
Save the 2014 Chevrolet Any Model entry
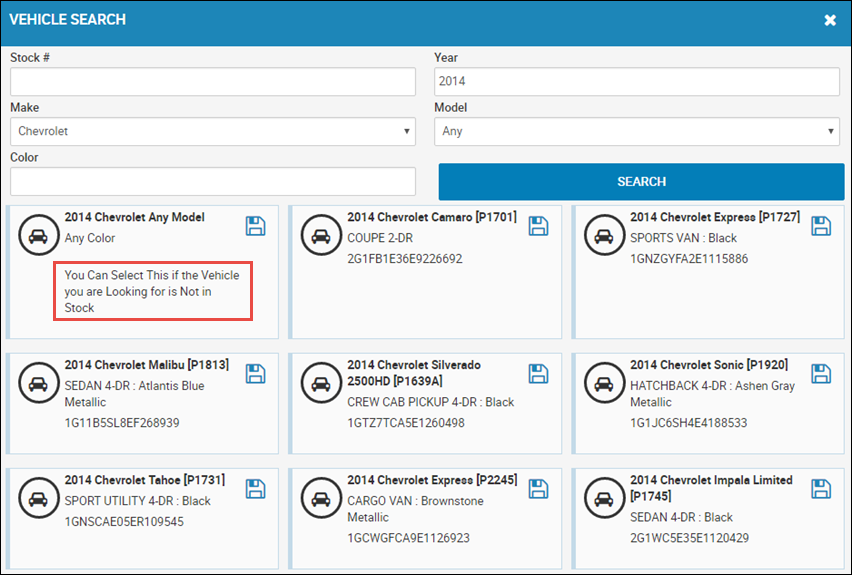(255, 226)
